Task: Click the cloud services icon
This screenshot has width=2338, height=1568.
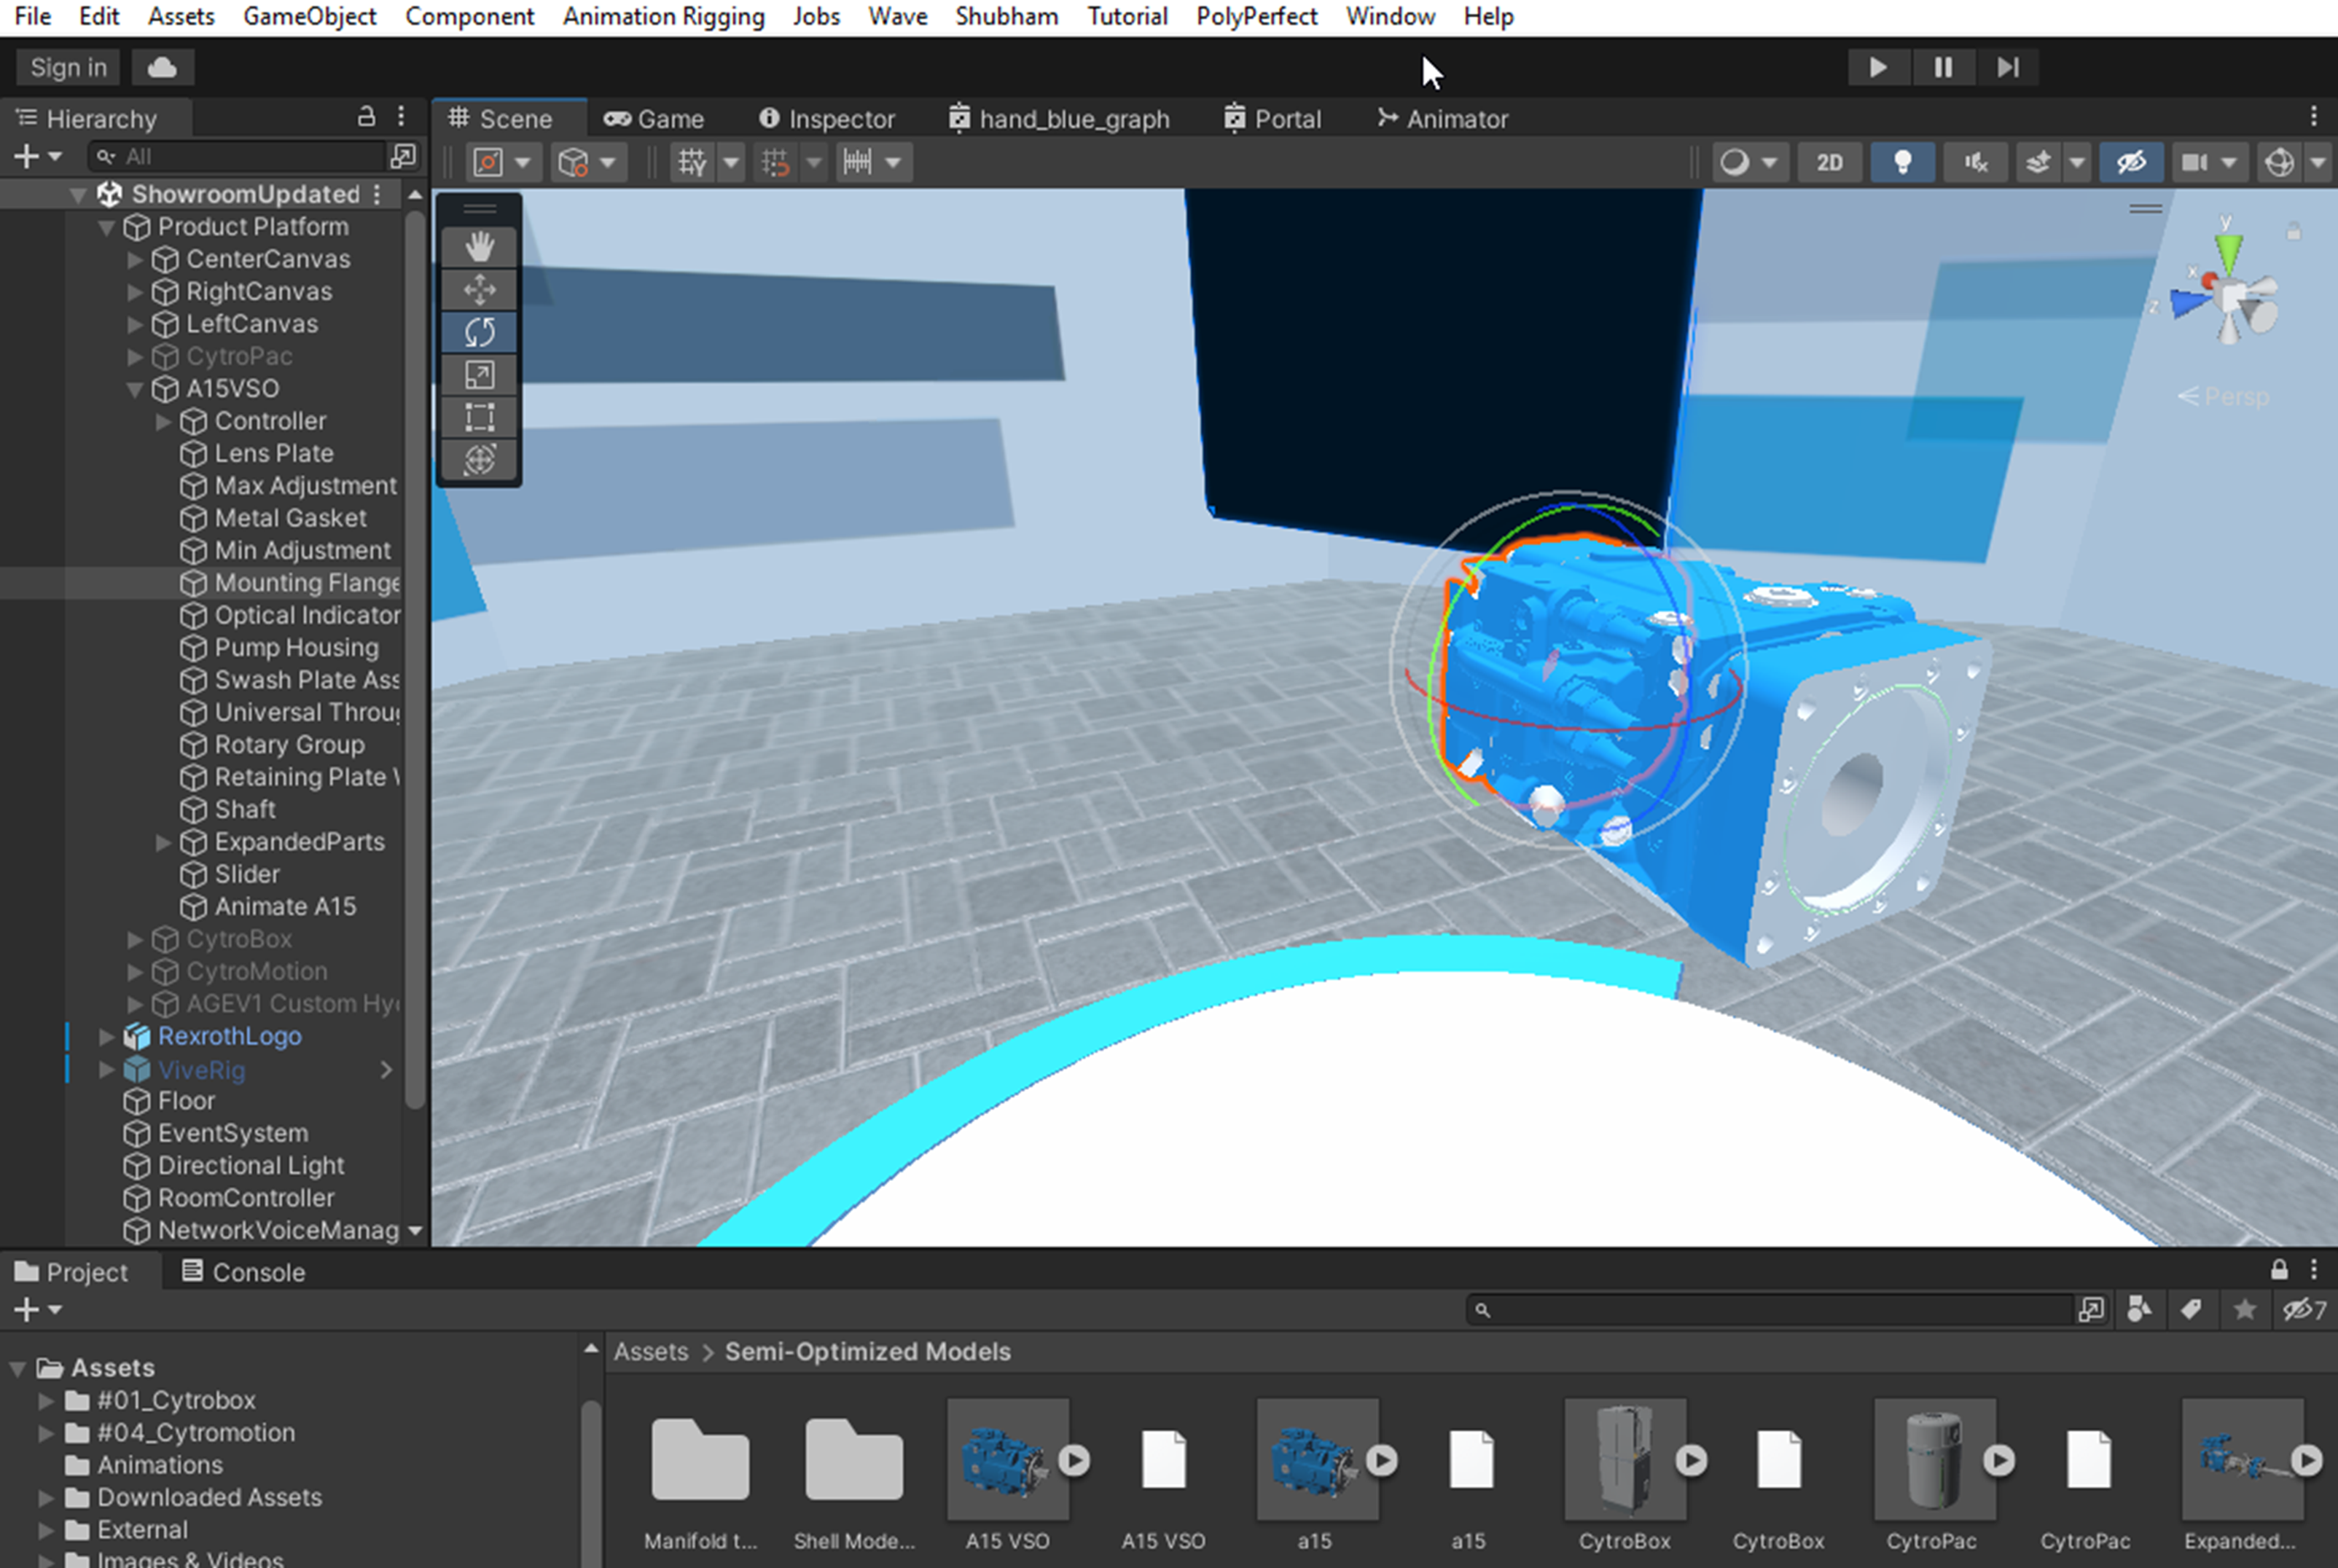Action: coord(162,67)
